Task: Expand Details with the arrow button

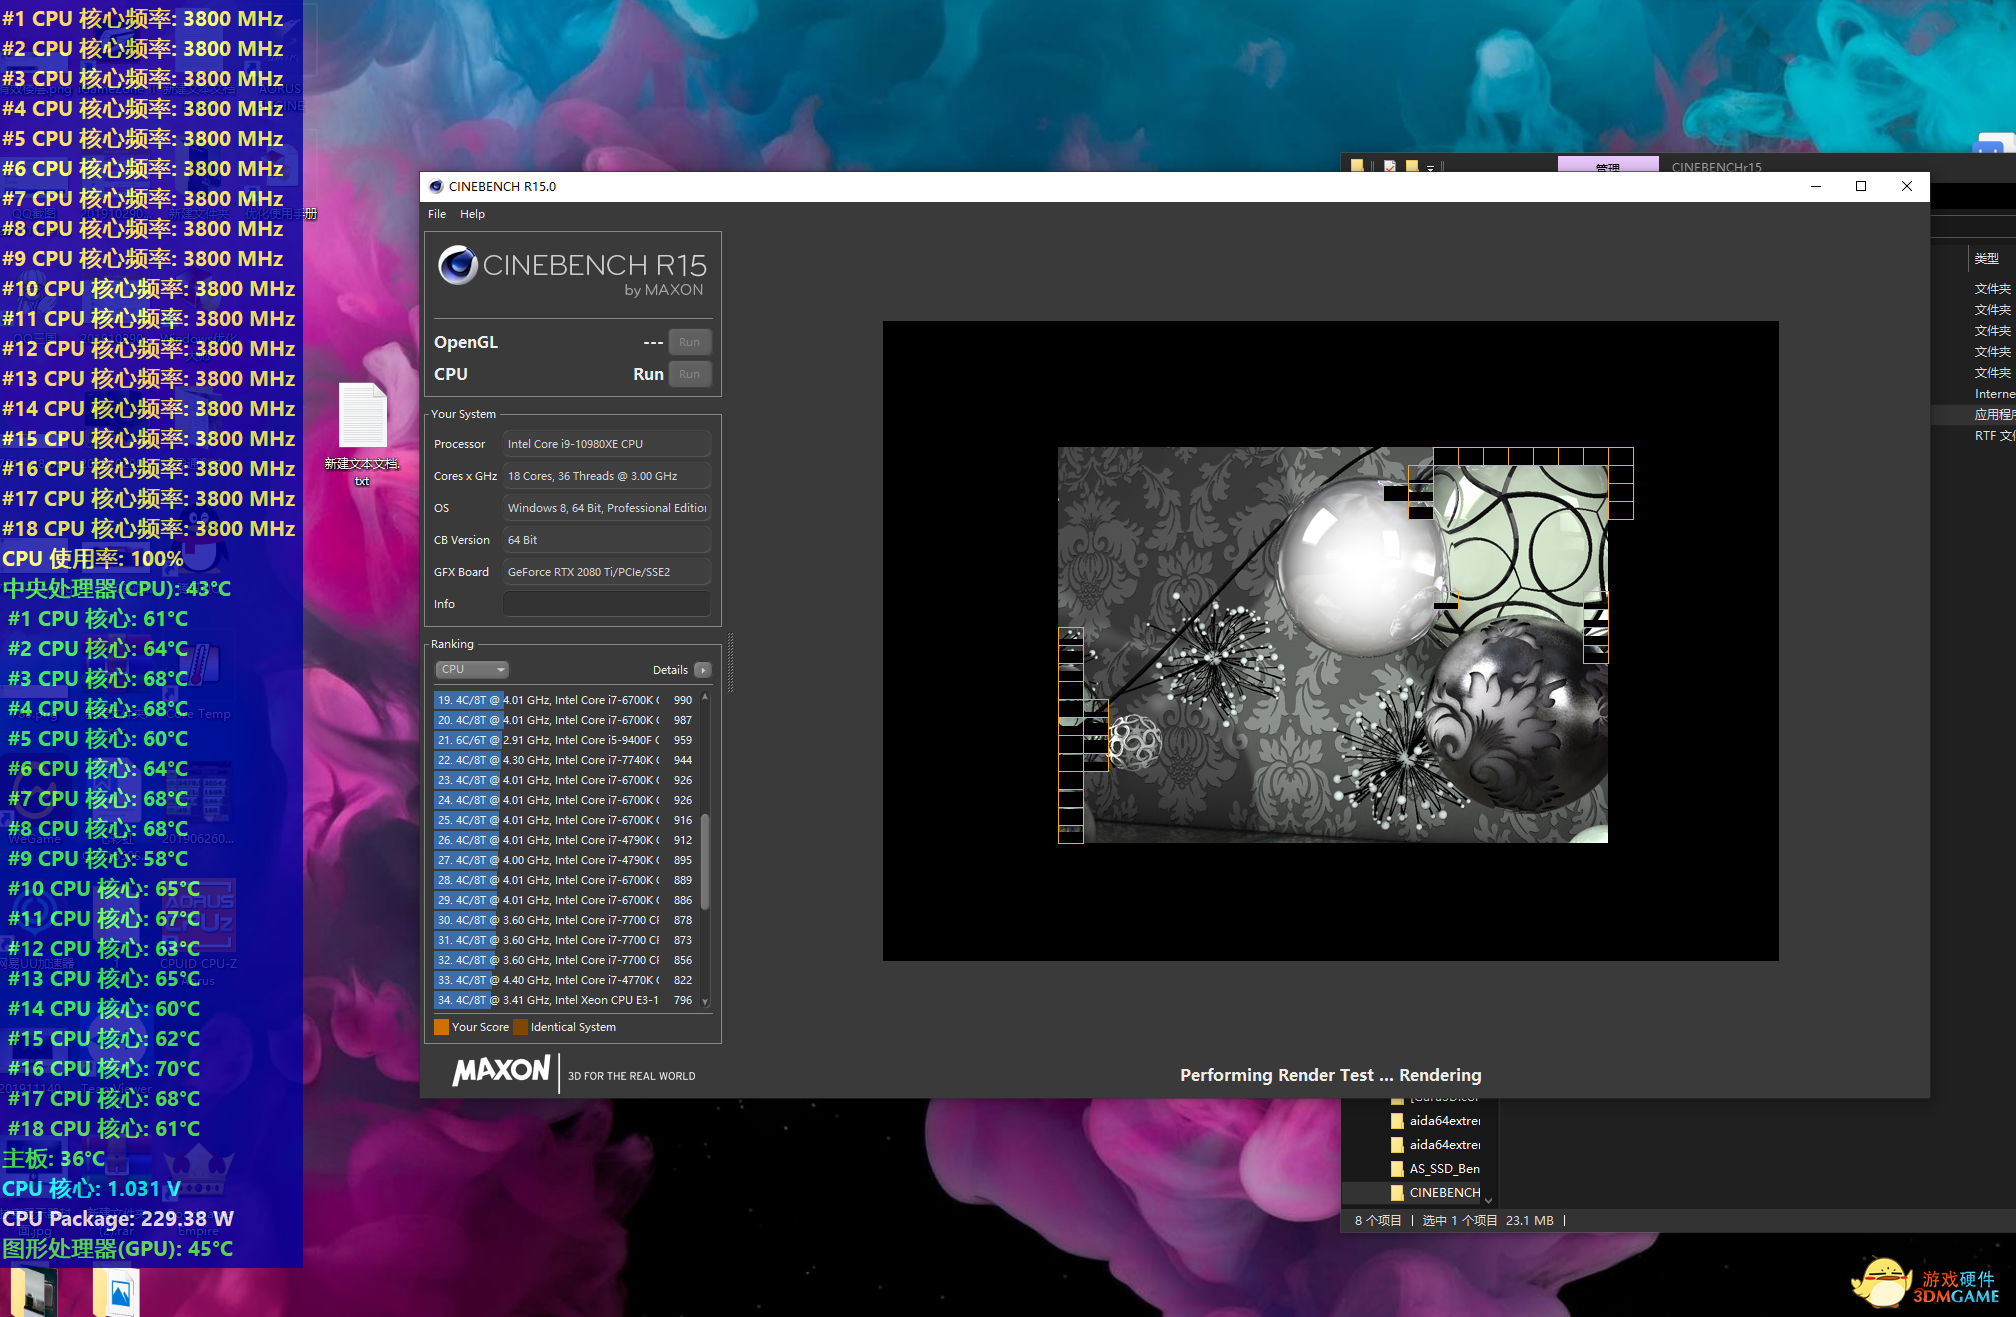Action: click(703, 670)
